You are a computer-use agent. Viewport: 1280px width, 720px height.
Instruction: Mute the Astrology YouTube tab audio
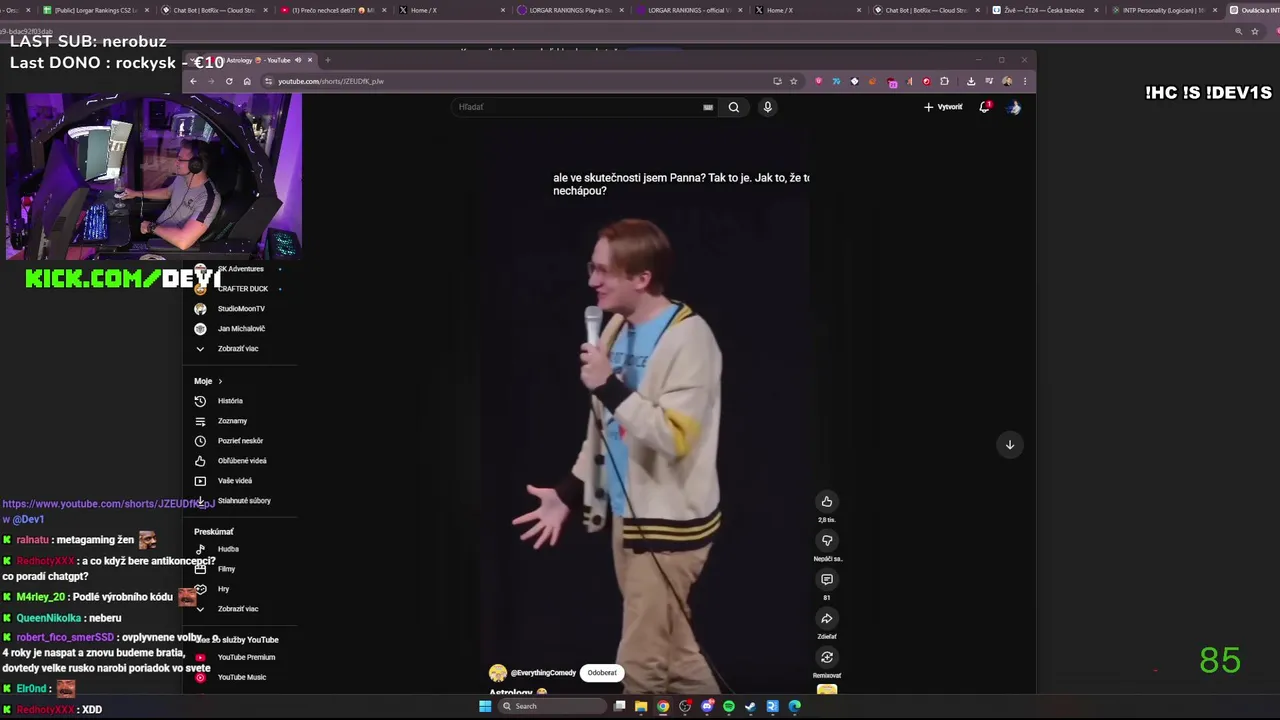coord(298,60)
